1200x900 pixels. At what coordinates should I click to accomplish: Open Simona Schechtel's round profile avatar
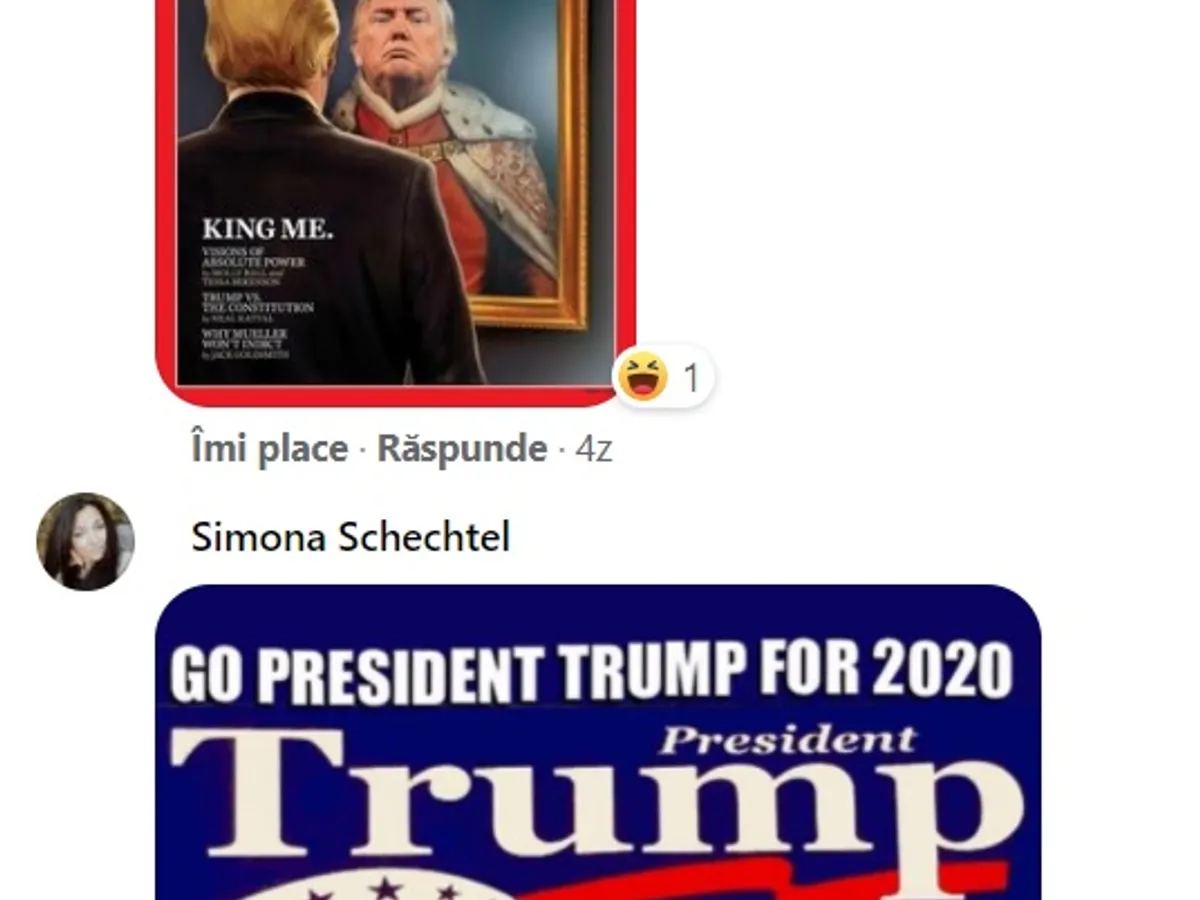coord(85,541)
